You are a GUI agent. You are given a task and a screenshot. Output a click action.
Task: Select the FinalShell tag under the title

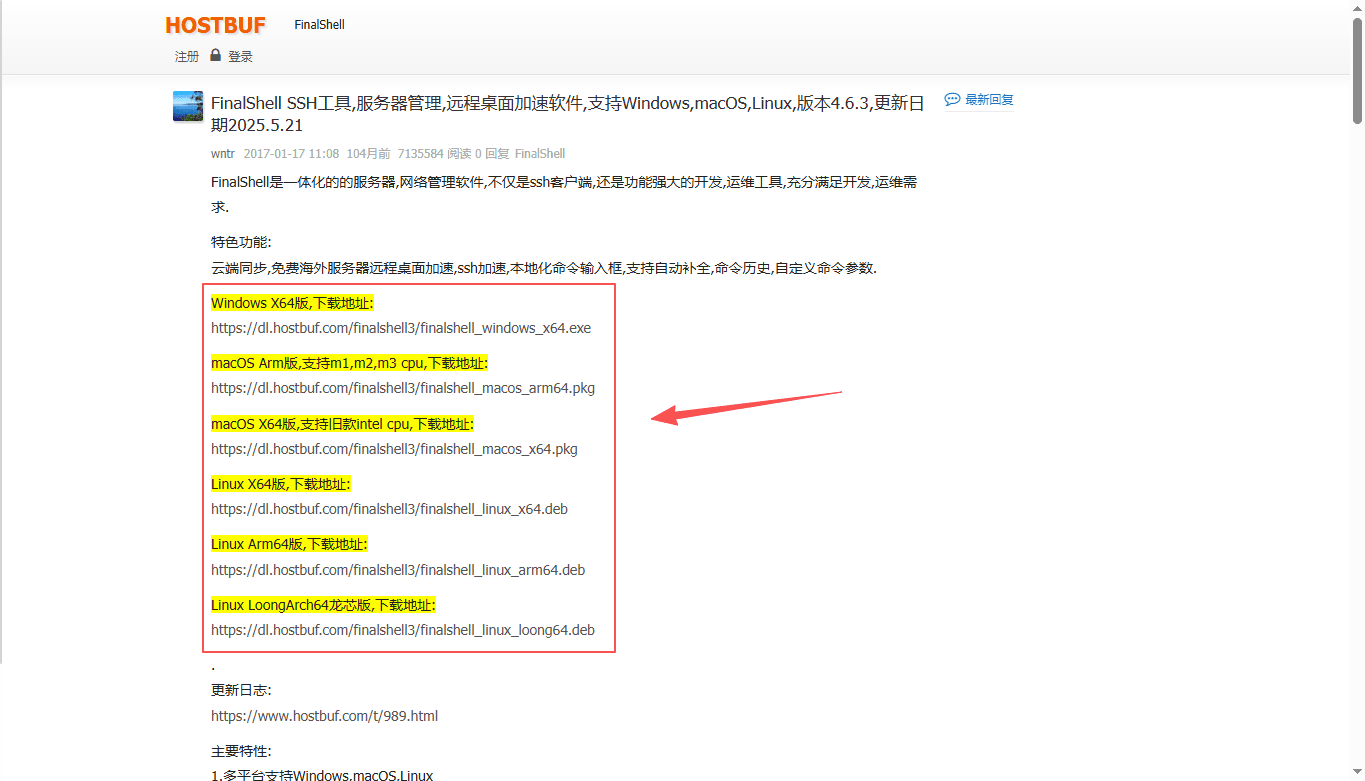tap(540, 154)
